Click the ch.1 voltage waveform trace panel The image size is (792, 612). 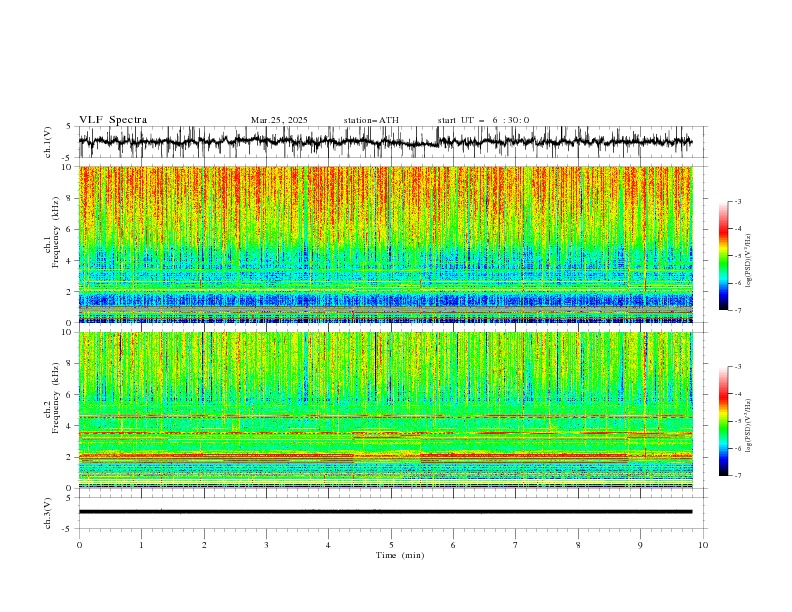pos(392,142)
